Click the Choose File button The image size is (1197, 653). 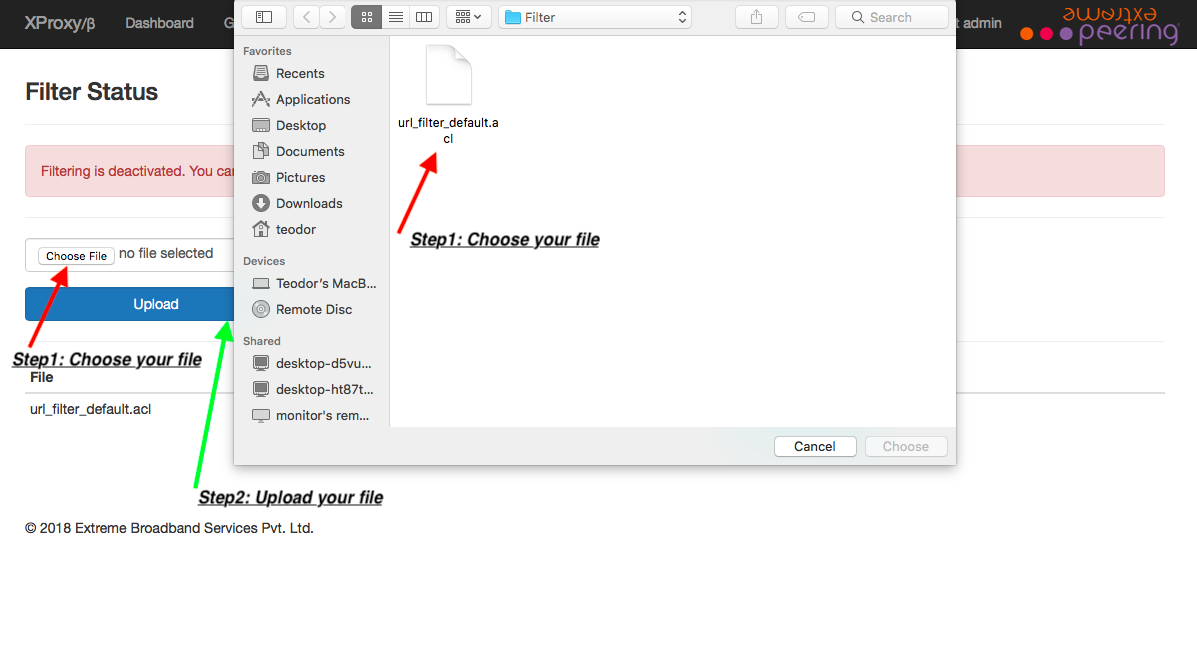coord(76,256)
